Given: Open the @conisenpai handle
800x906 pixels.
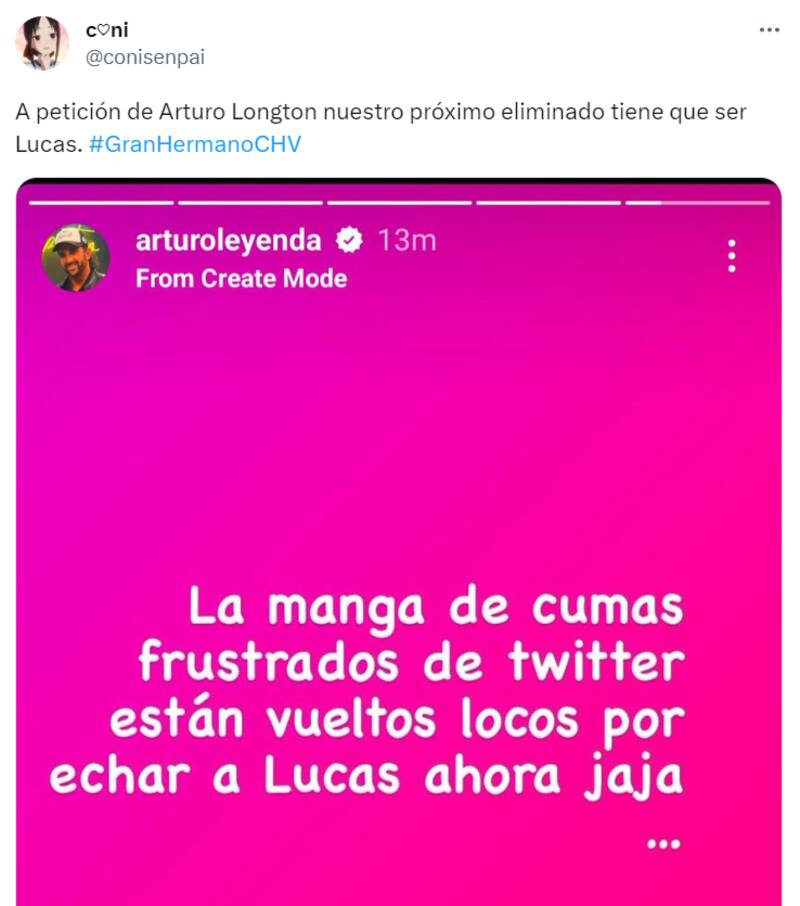Looking at the screenshot, I should [x=145, y=57].
